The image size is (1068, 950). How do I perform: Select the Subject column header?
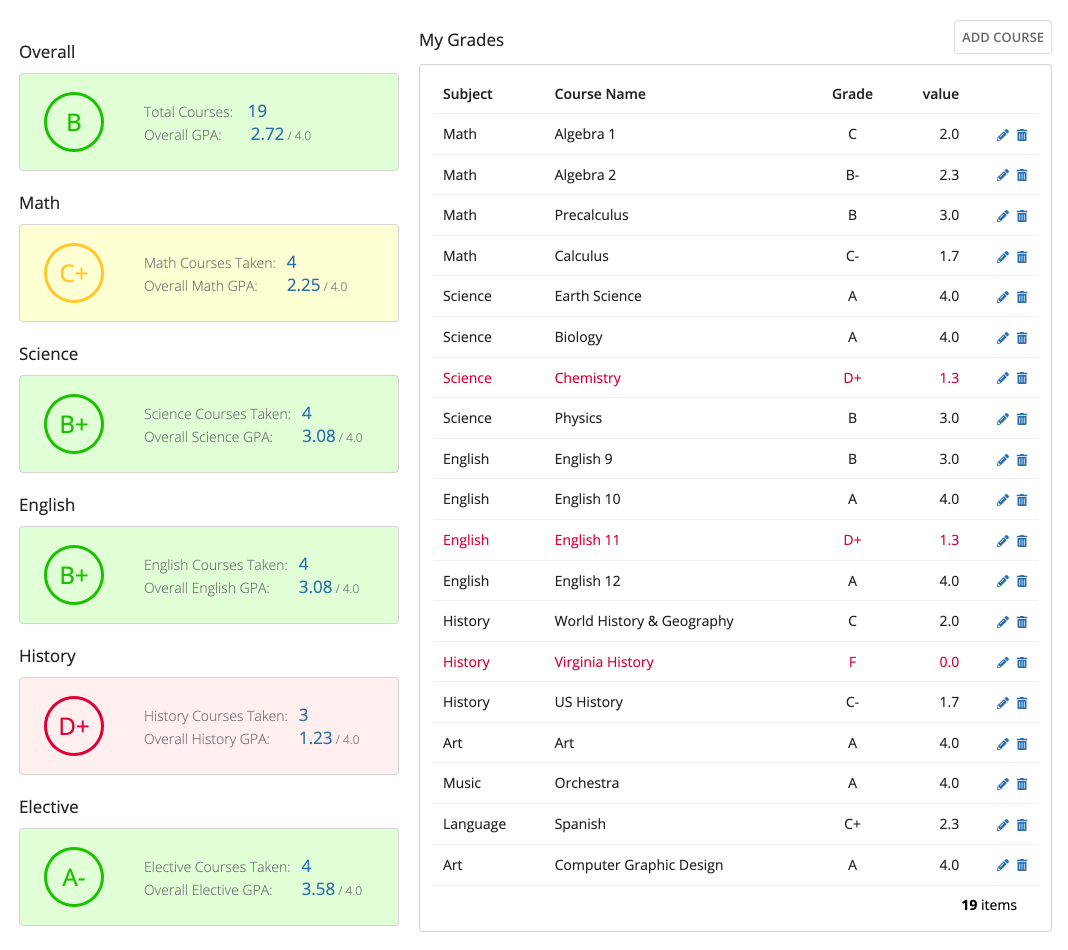tap(466, 93)
